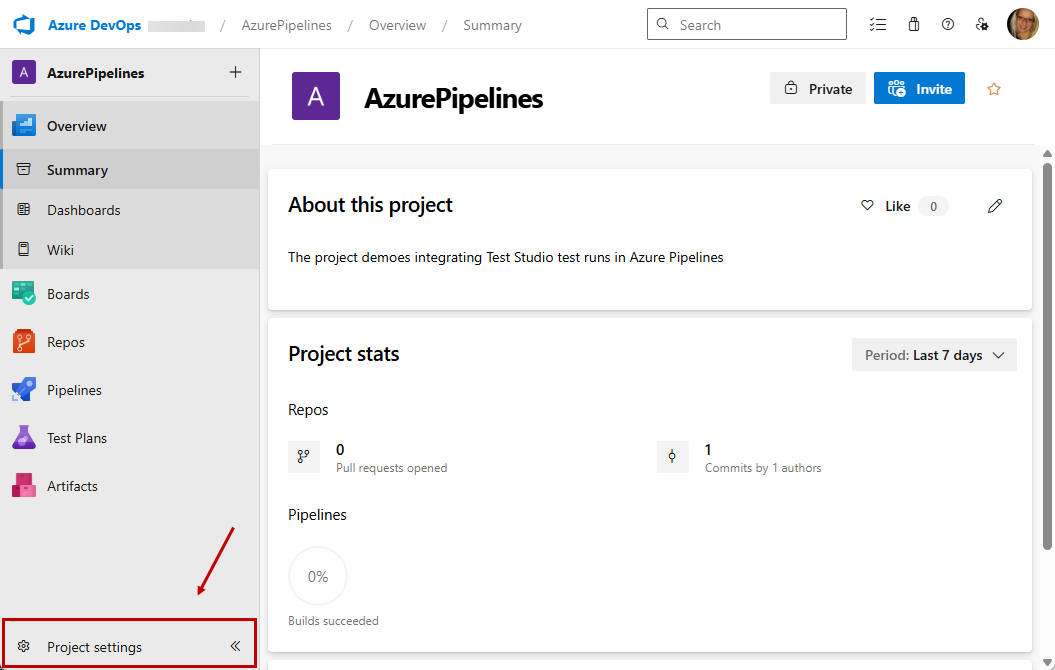Click the Summary page icon

24,169
